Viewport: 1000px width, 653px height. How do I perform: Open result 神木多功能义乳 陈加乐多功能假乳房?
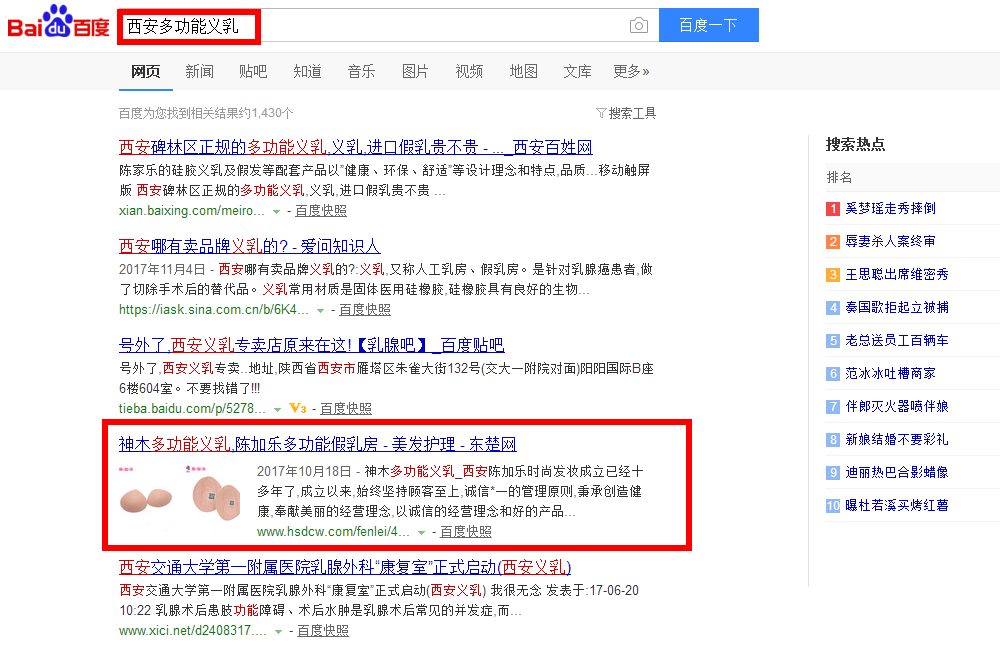(x=318, y=444)
